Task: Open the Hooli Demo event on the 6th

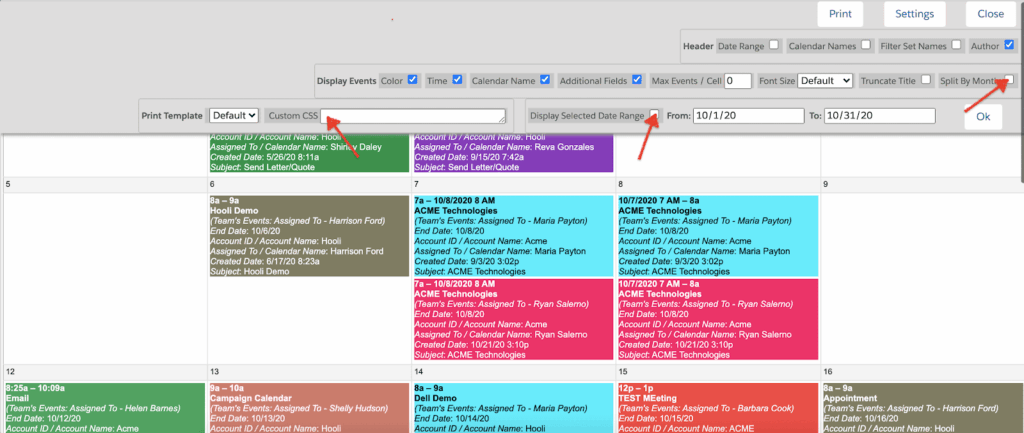Action: coord(308,236)
